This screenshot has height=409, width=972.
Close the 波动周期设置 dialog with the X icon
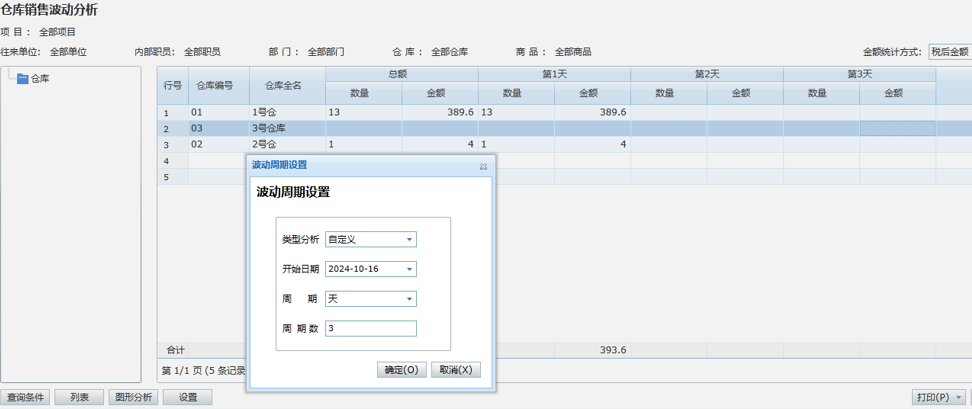click(x=483, y=166)
